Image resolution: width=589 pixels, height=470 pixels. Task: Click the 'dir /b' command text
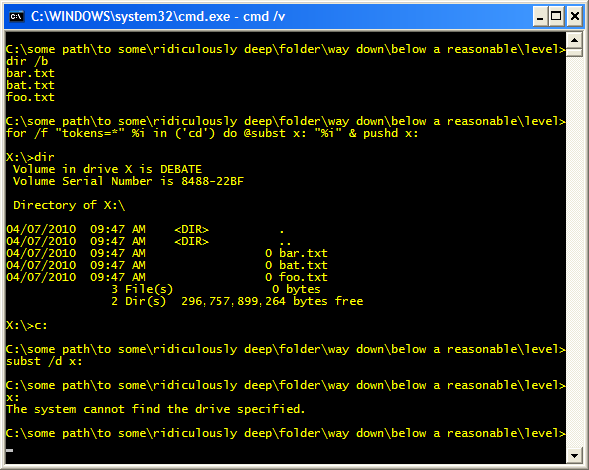(27, 61)
